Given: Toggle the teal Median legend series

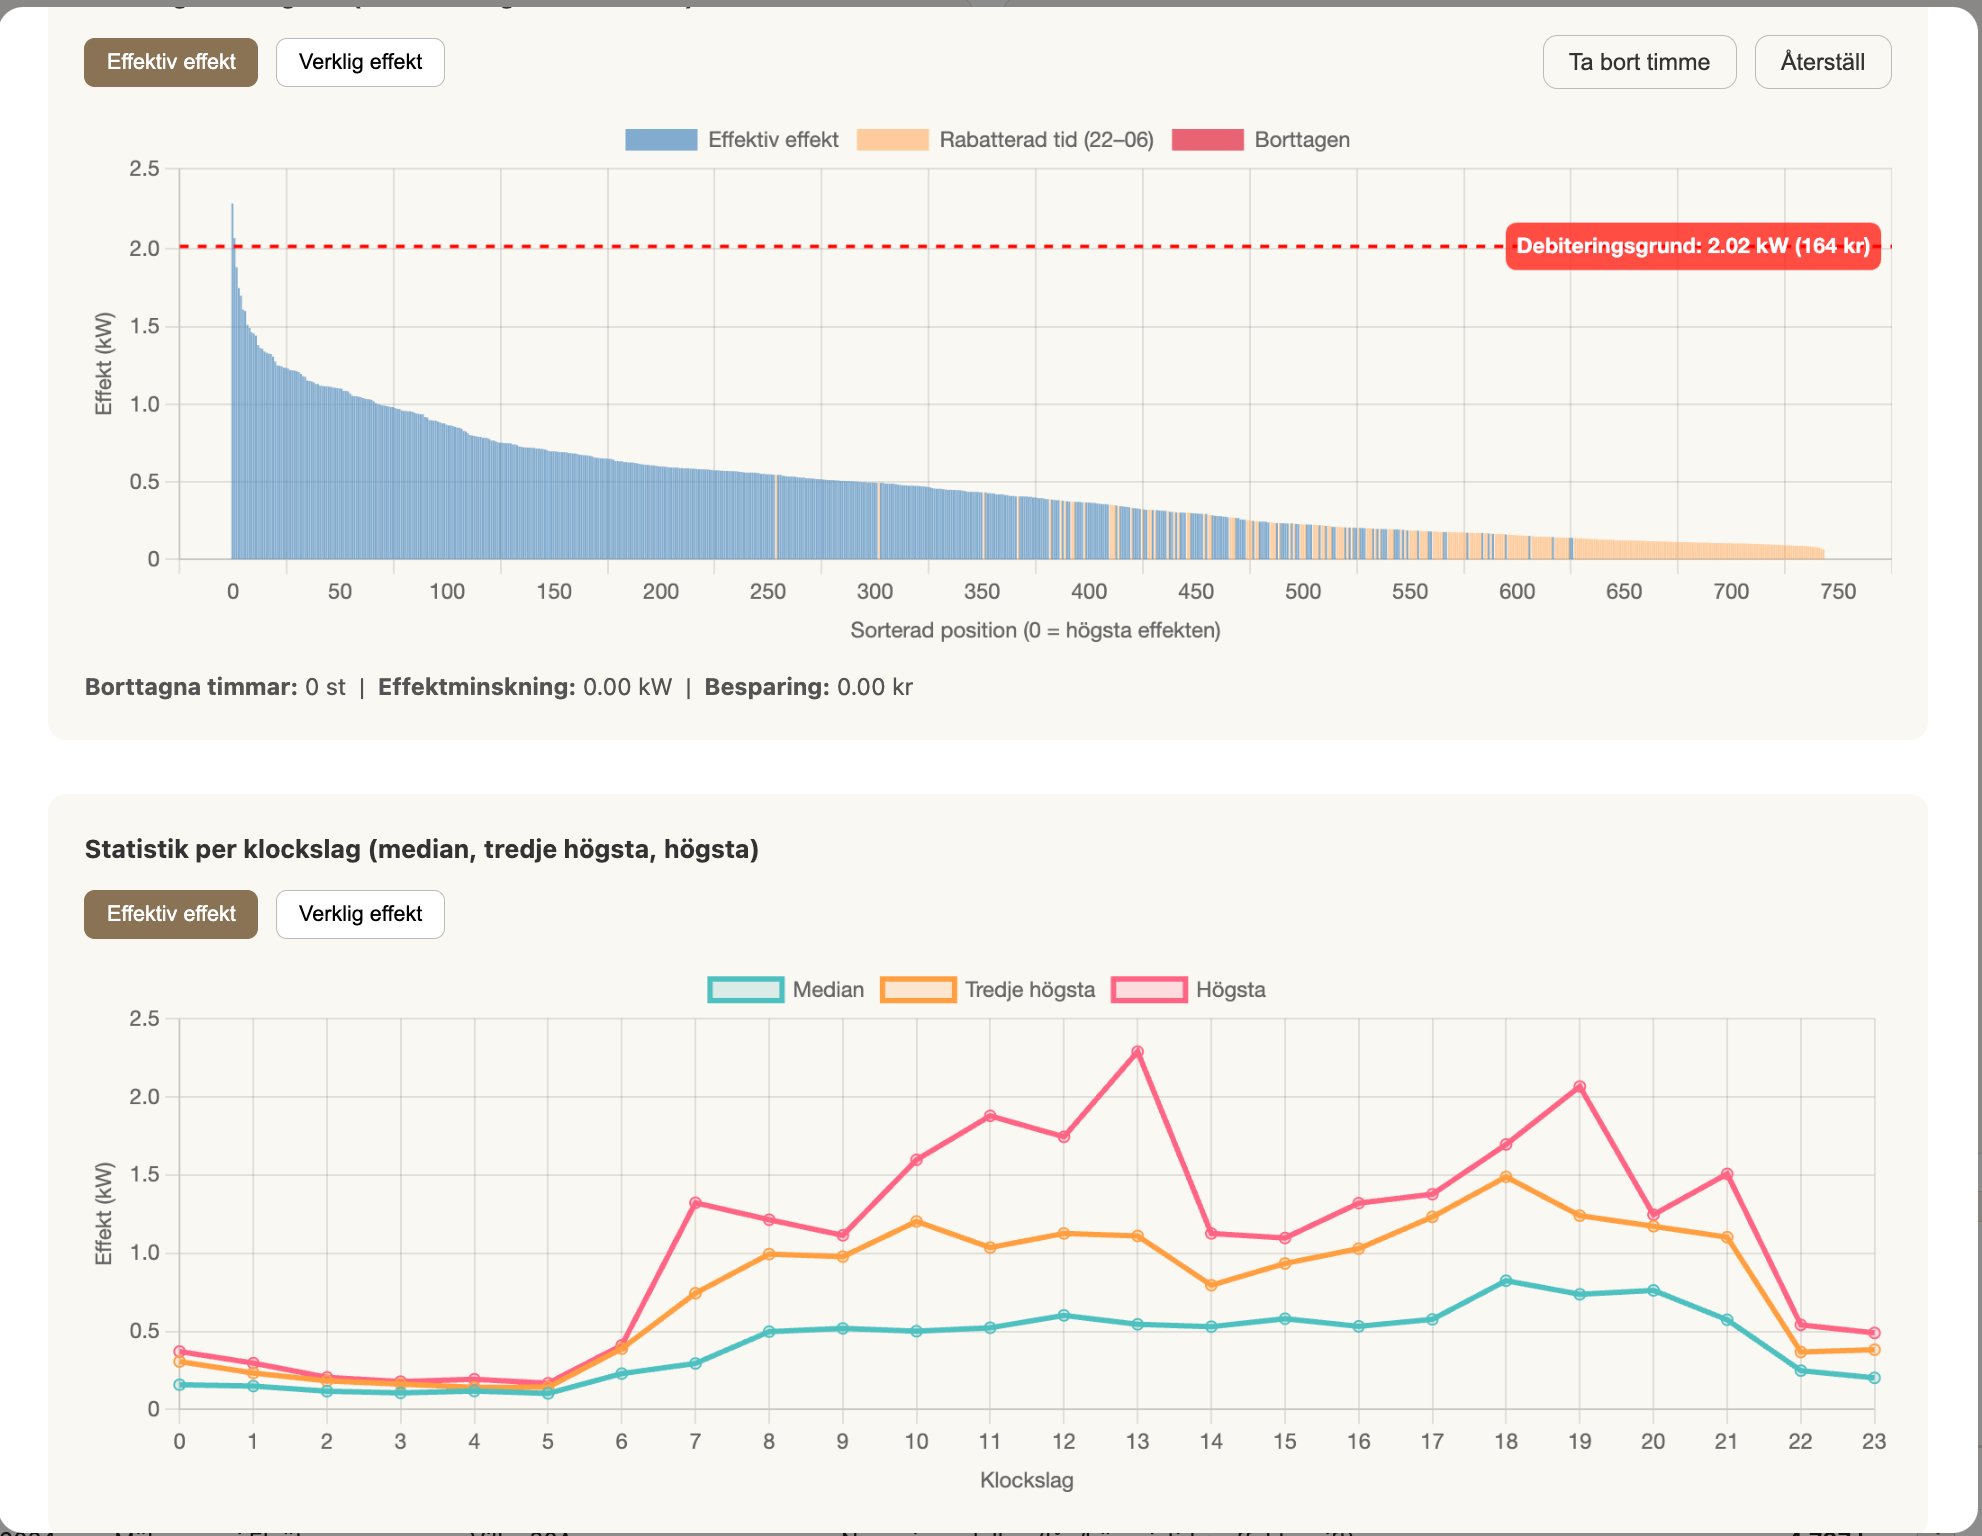Looking at the screenshot, I should (786, 990).
